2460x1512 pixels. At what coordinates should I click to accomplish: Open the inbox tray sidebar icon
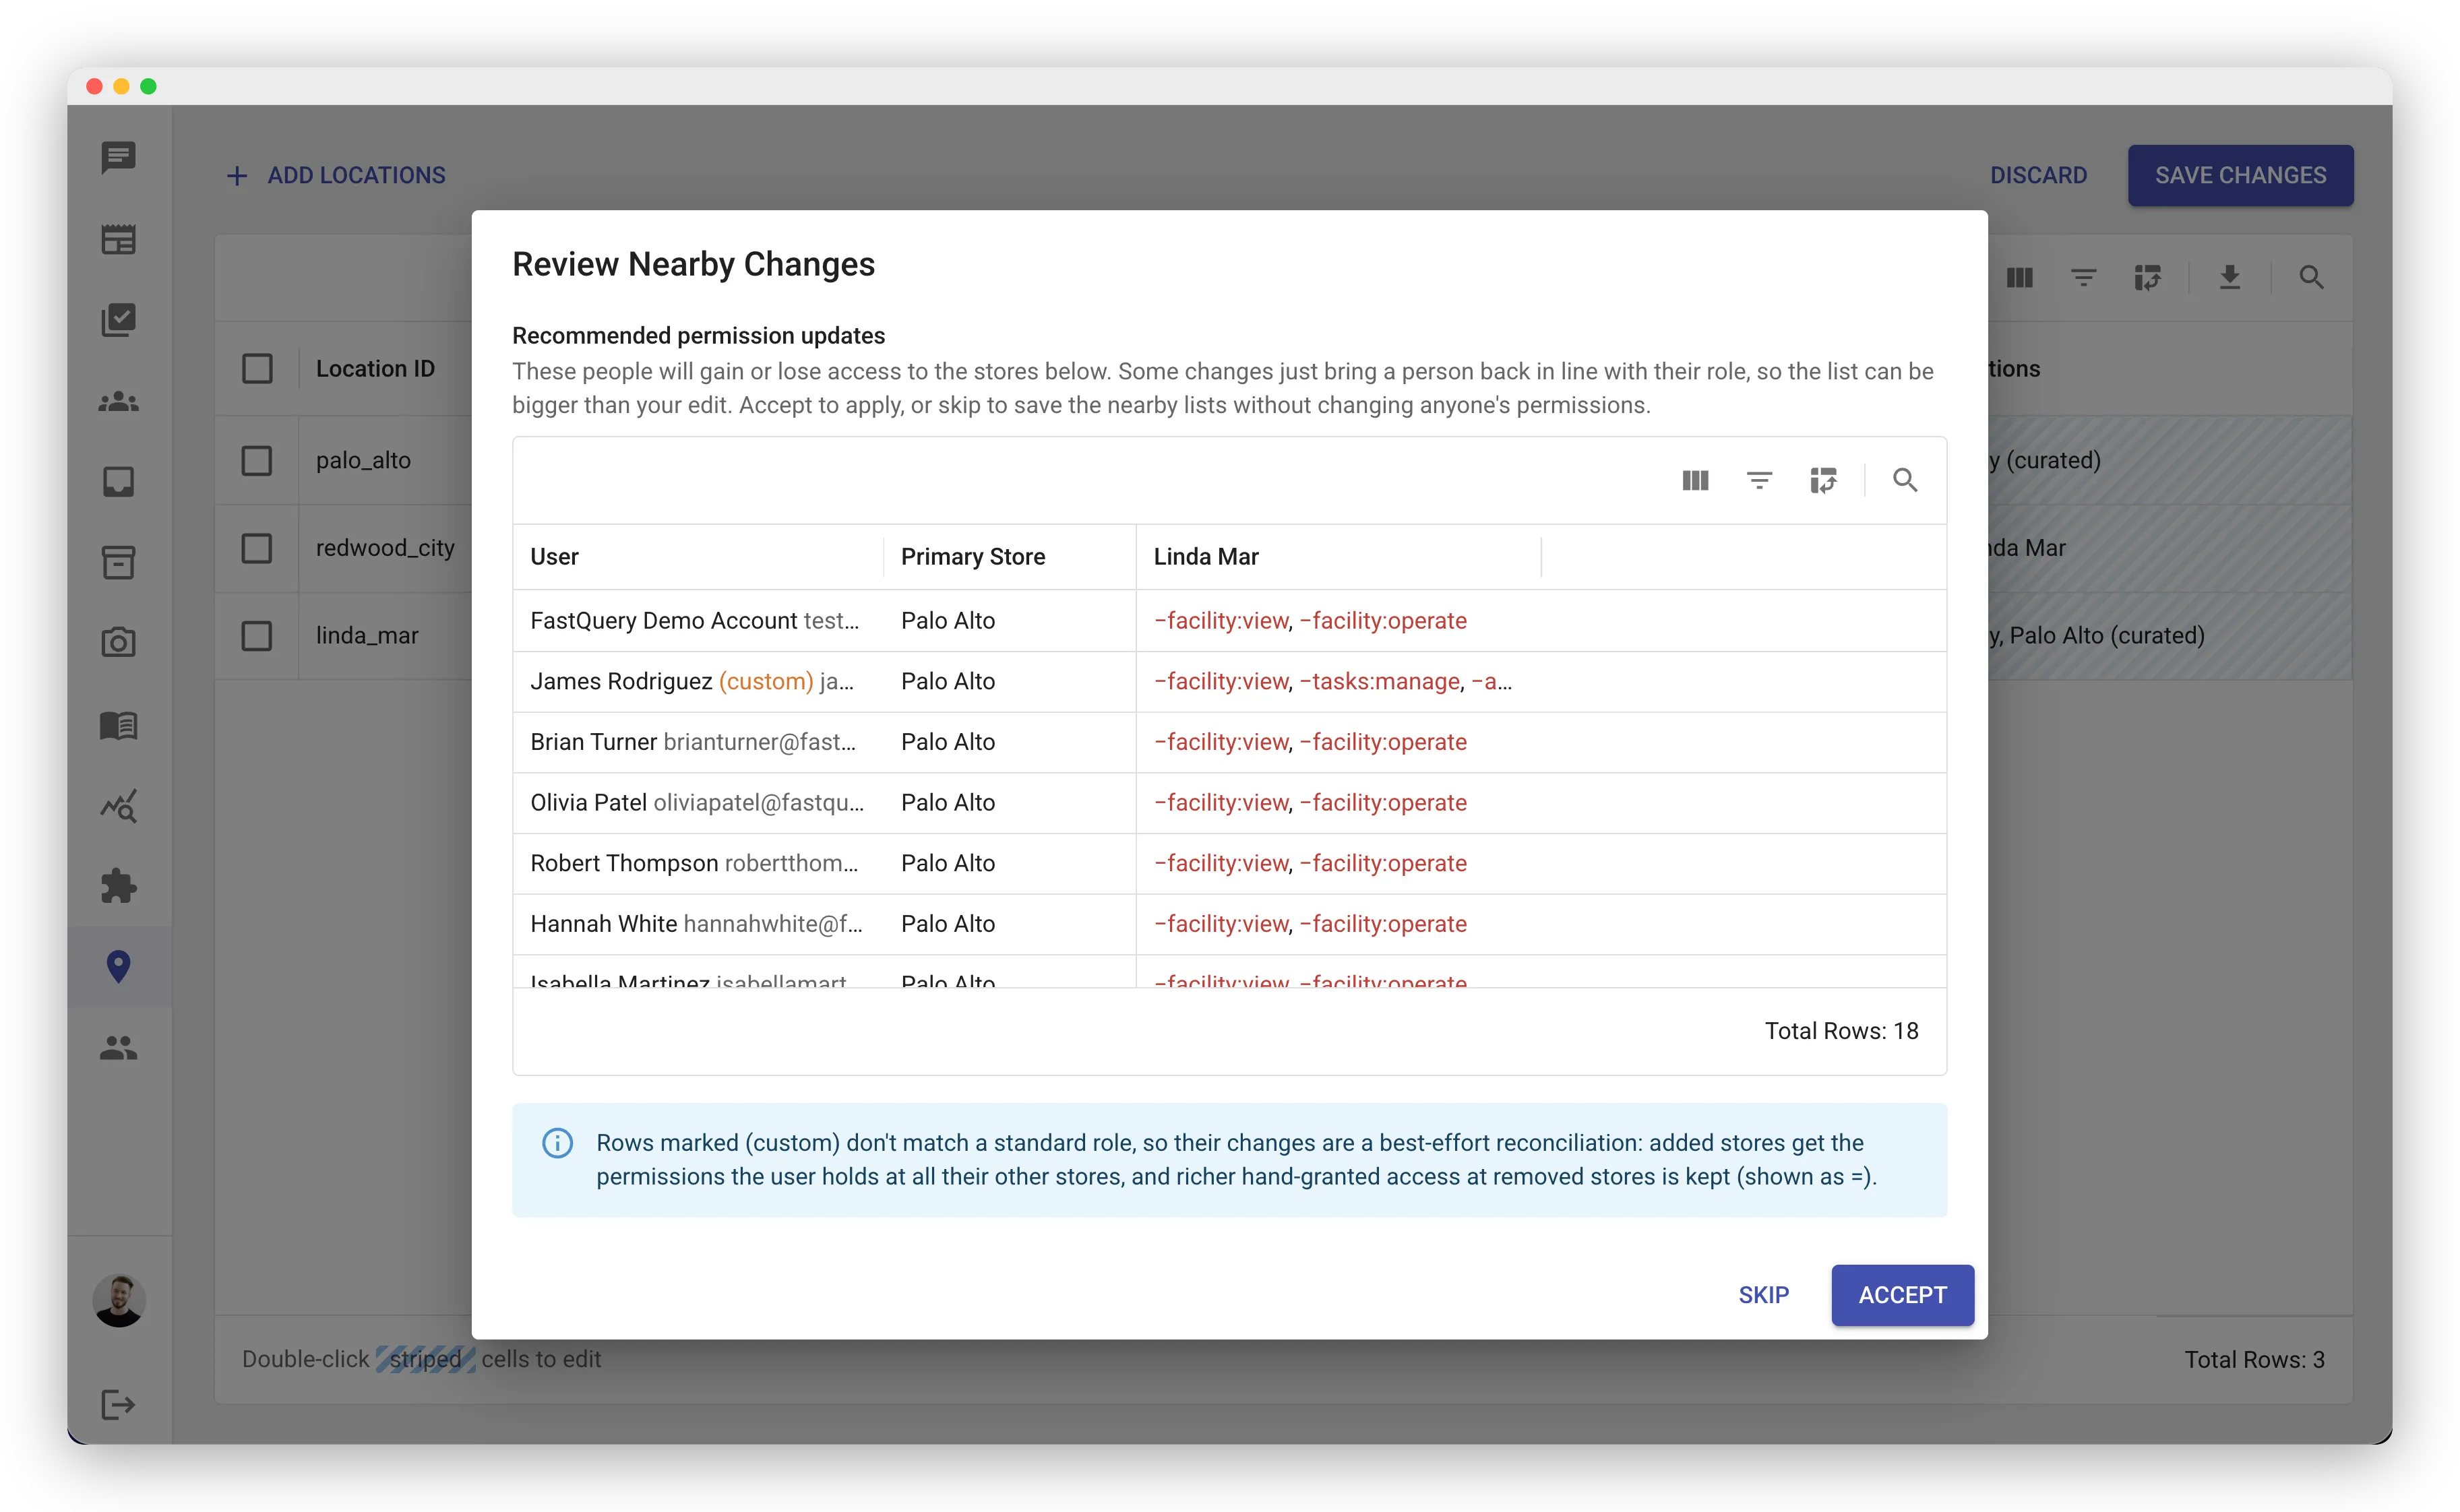[118, 482]
